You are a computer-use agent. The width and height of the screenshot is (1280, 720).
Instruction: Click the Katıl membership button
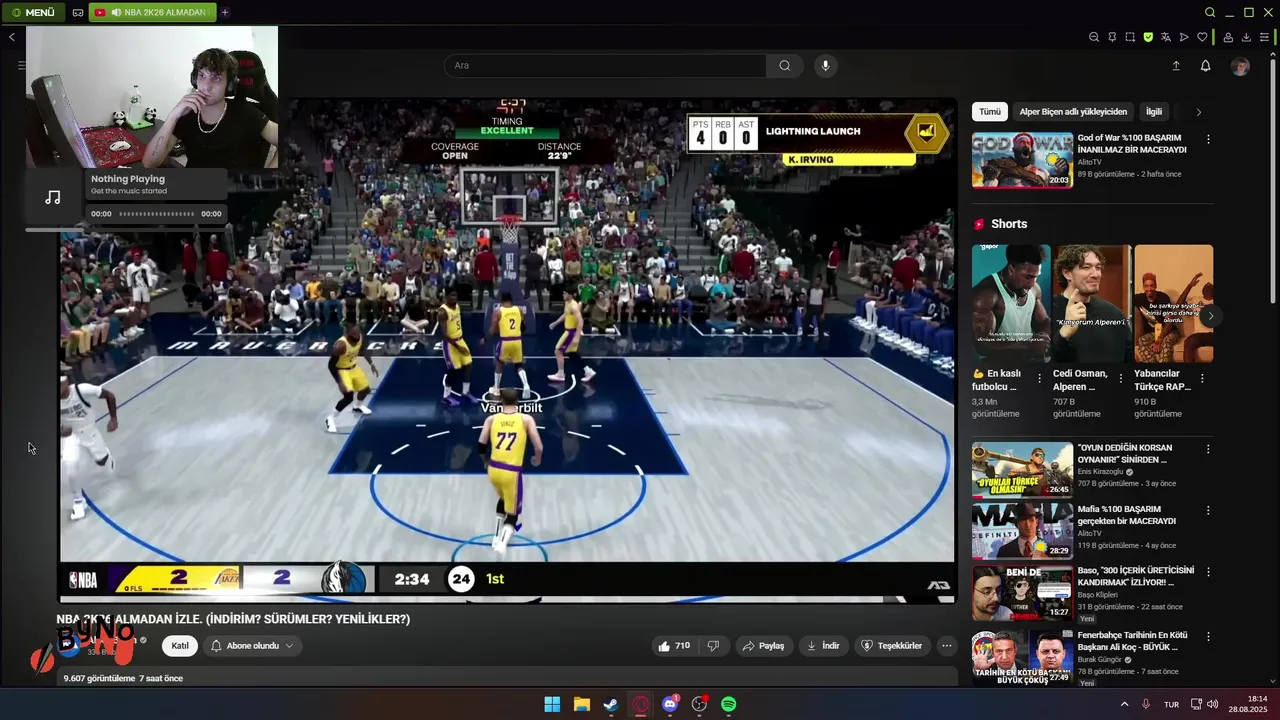[180, 646]
